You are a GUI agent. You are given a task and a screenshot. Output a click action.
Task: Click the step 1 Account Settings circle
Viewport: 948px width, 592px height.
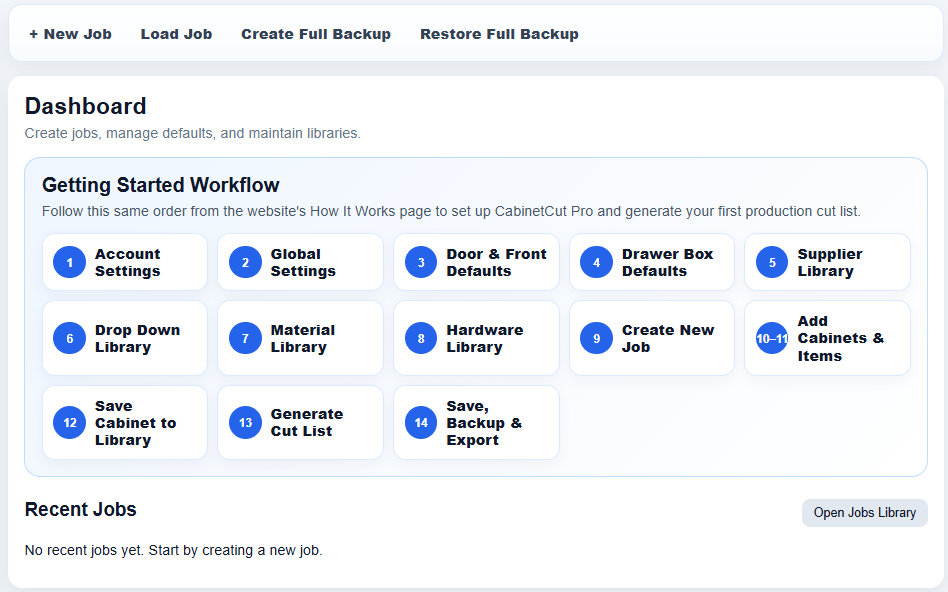70,262
